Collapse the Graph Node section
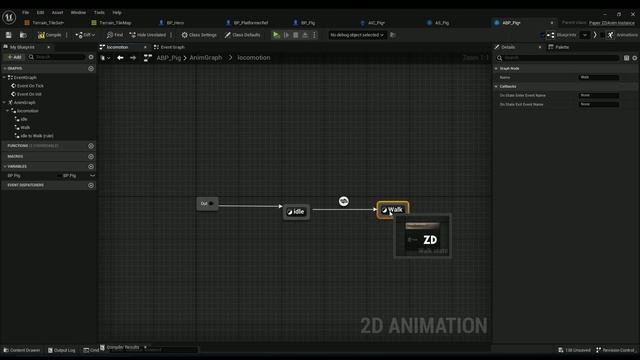The image size is (640, 360). pos(496,69)
